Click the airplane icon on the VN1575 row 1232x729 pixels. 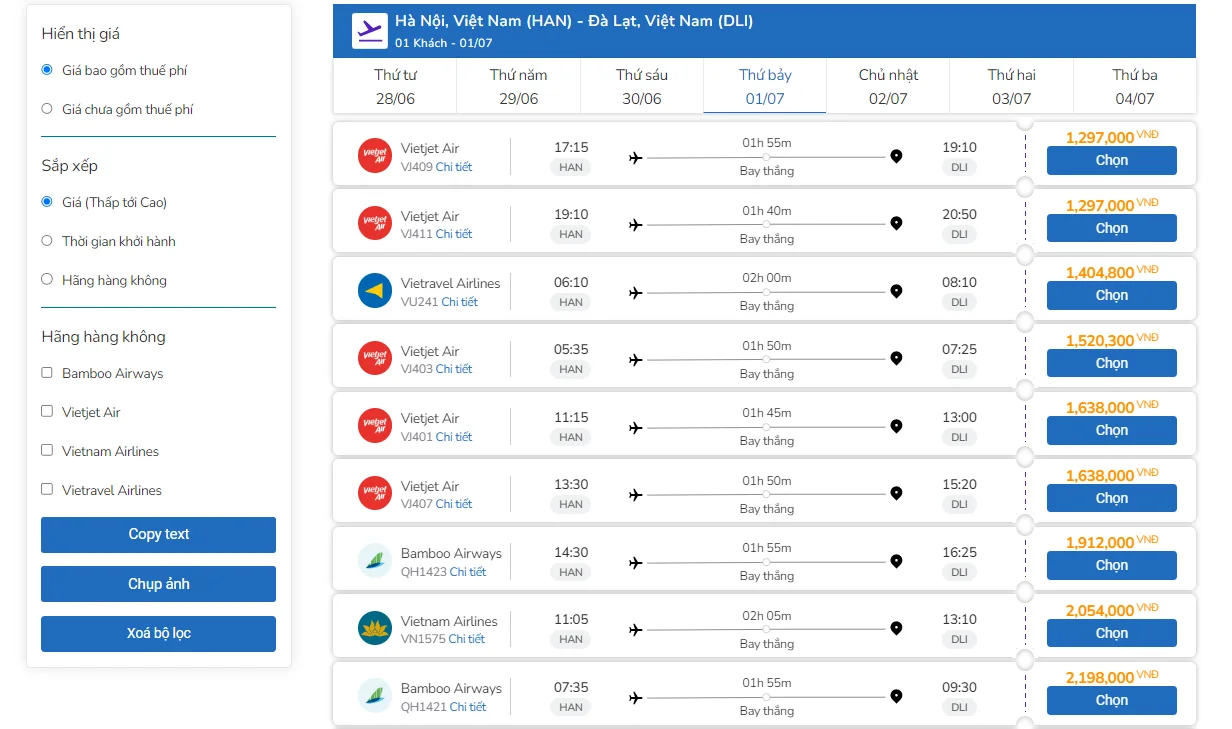point(635,629)
